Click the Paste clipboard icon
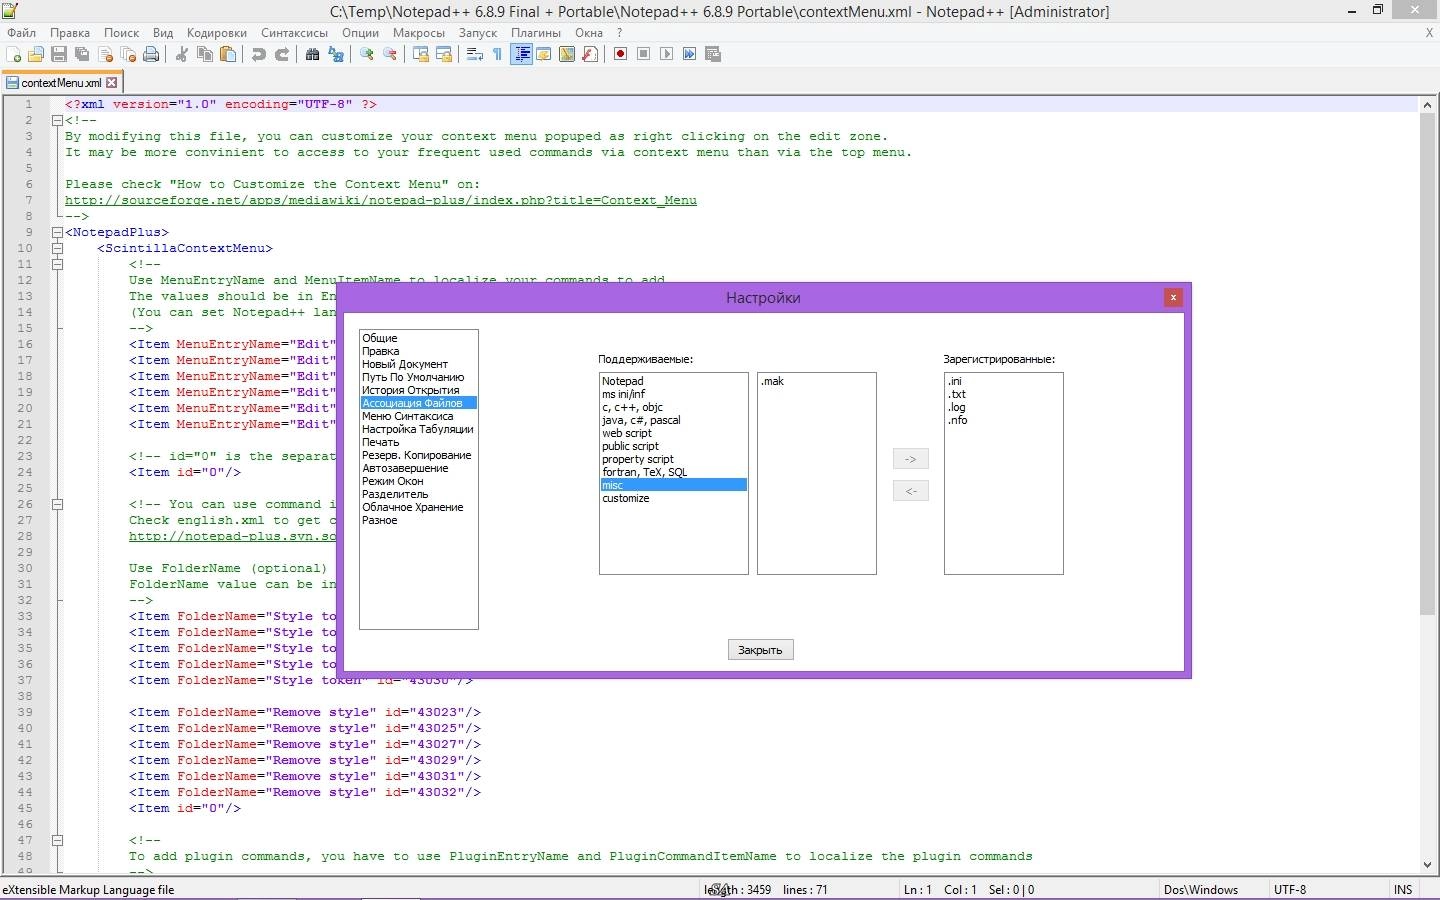This screenshot has width=1440, height=900. (228, 54)
